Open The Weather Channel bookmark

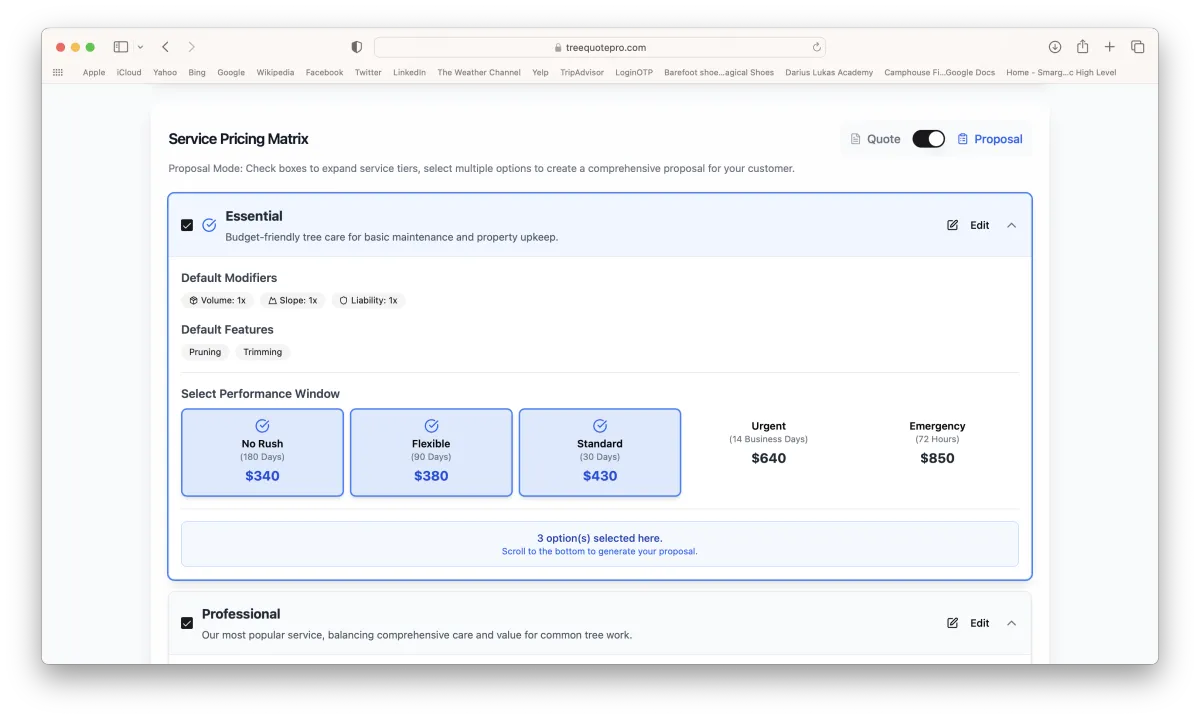[x=479, y=72]
